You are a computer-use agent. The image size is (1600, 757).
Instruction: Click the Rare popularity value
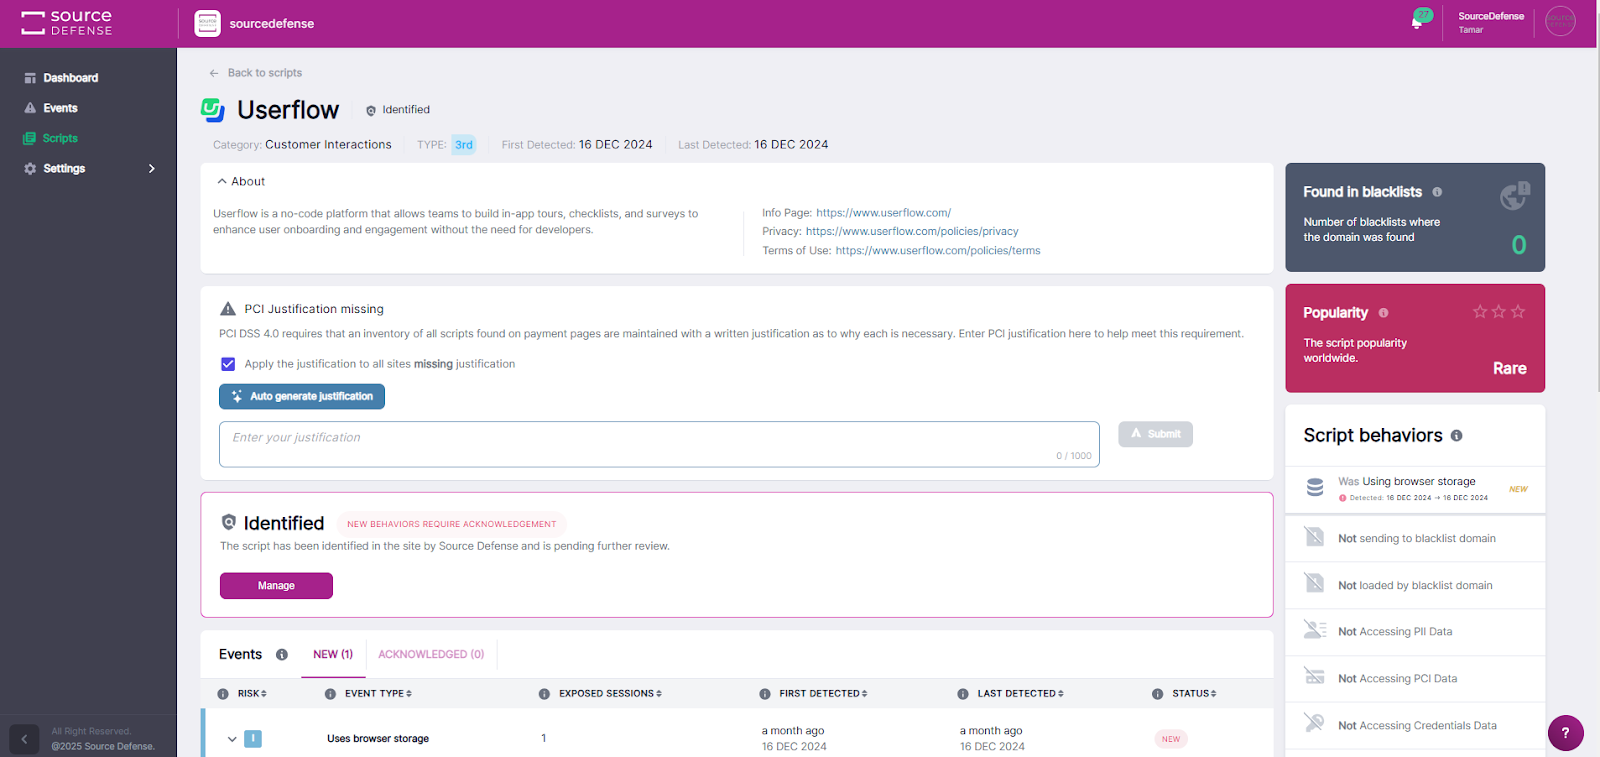tap(1509, 369)
